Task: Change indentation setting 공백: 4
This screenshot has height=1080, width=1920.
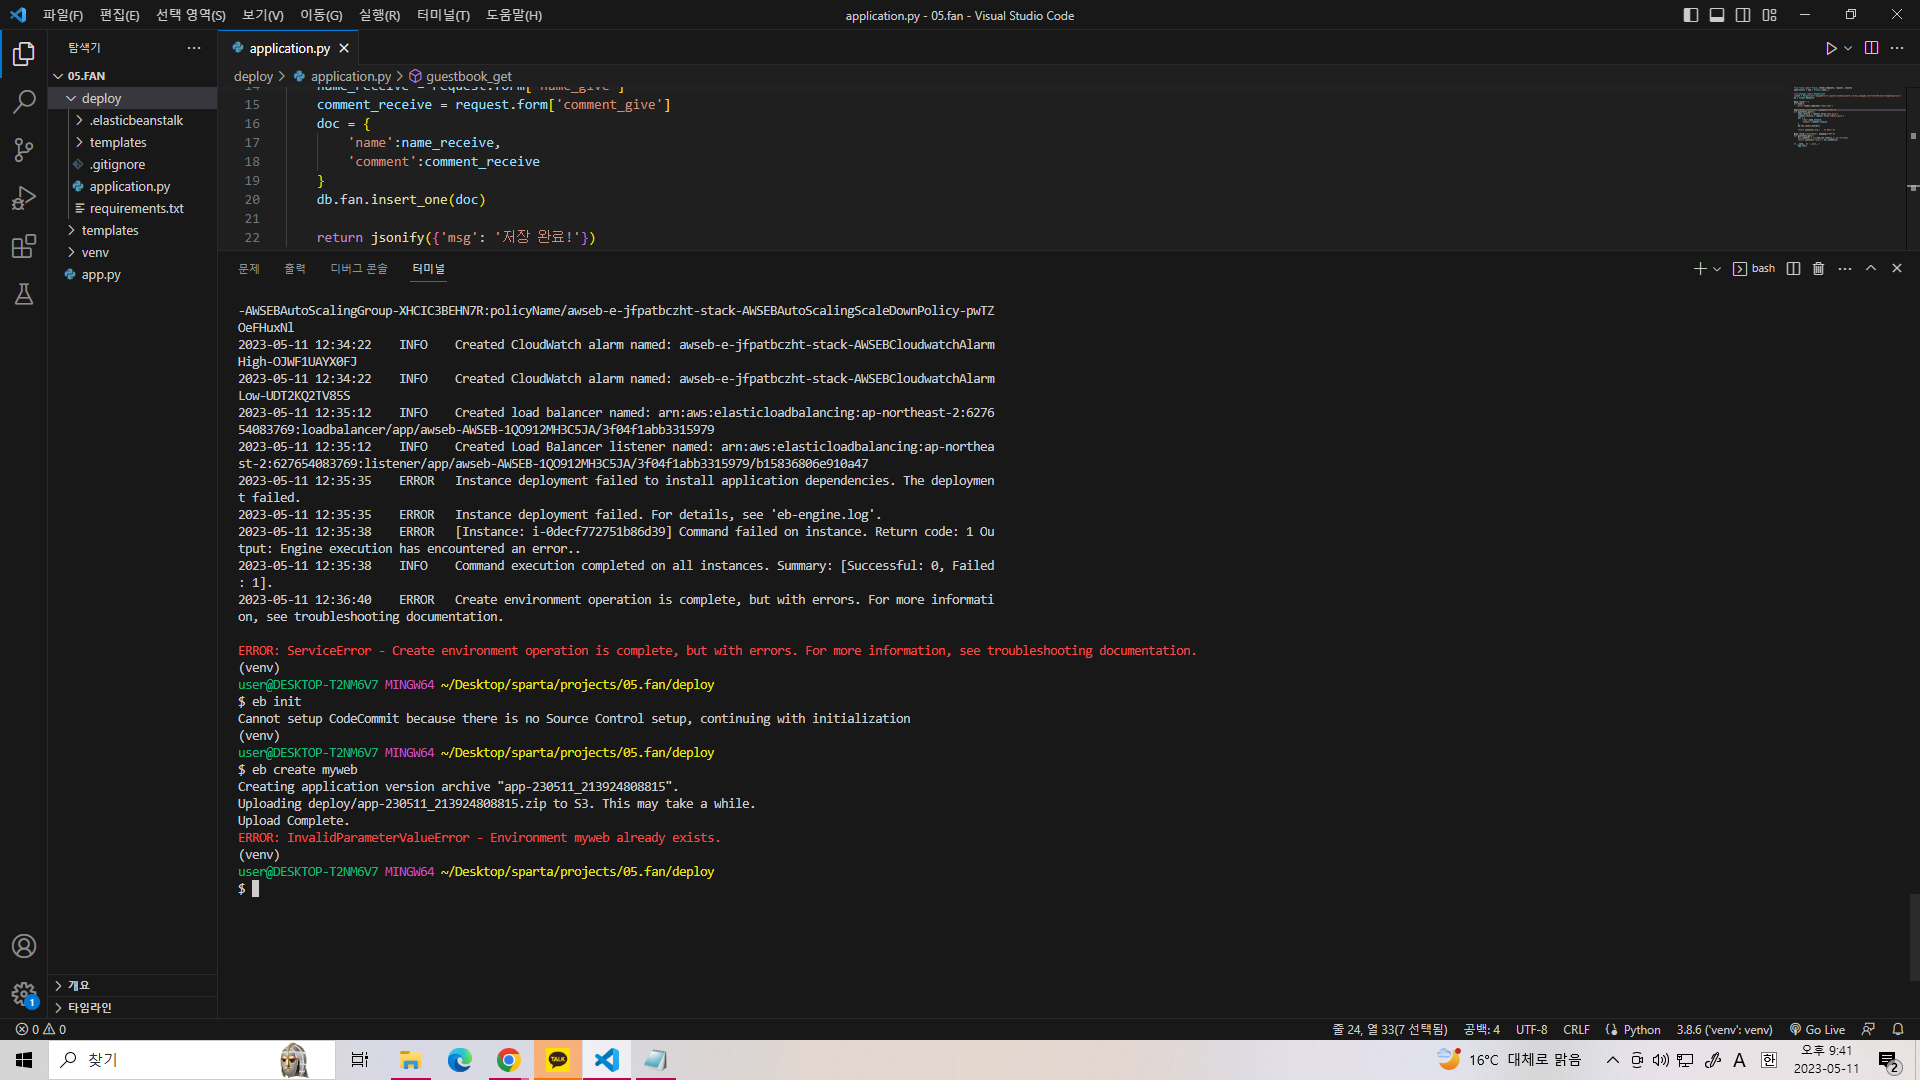Action: (x=1481, y=1029)
